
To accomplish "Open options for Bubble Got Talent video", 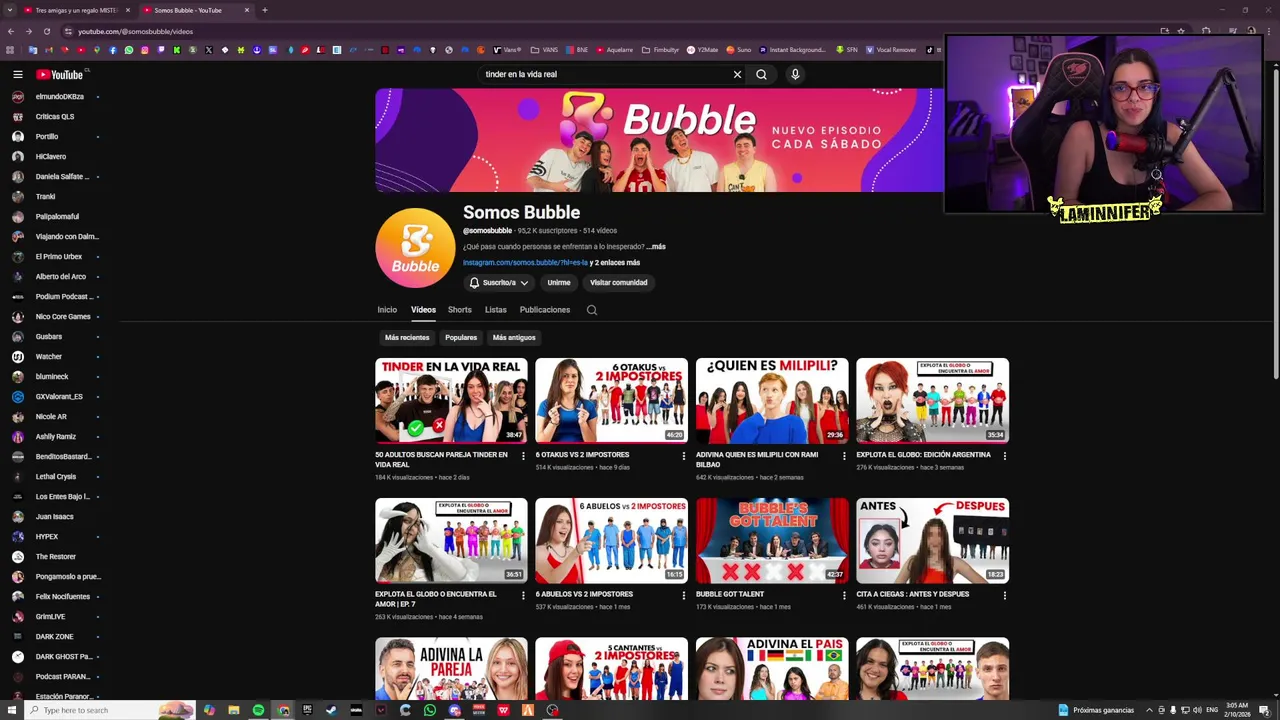I will 844,595.
